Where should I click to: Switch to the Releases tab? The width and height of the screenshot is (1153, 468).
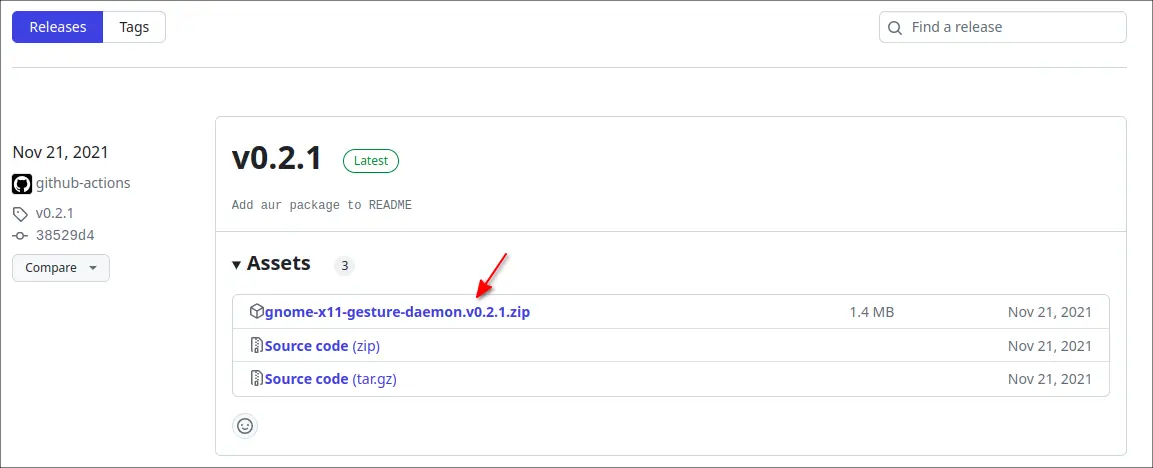[57, 27]
